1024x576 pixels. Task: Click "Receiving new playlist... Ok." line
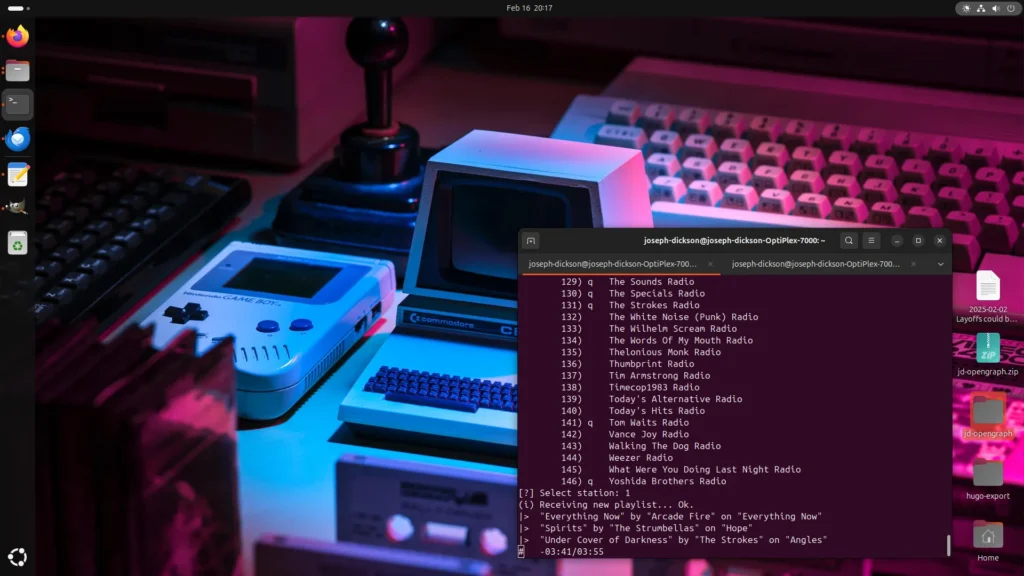(606, 505)
